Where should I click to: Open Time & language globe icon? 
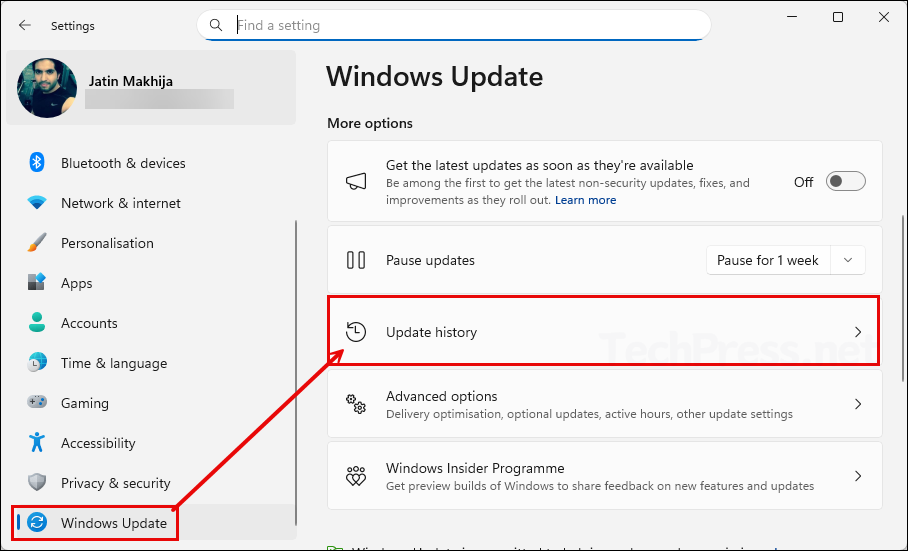37,363
